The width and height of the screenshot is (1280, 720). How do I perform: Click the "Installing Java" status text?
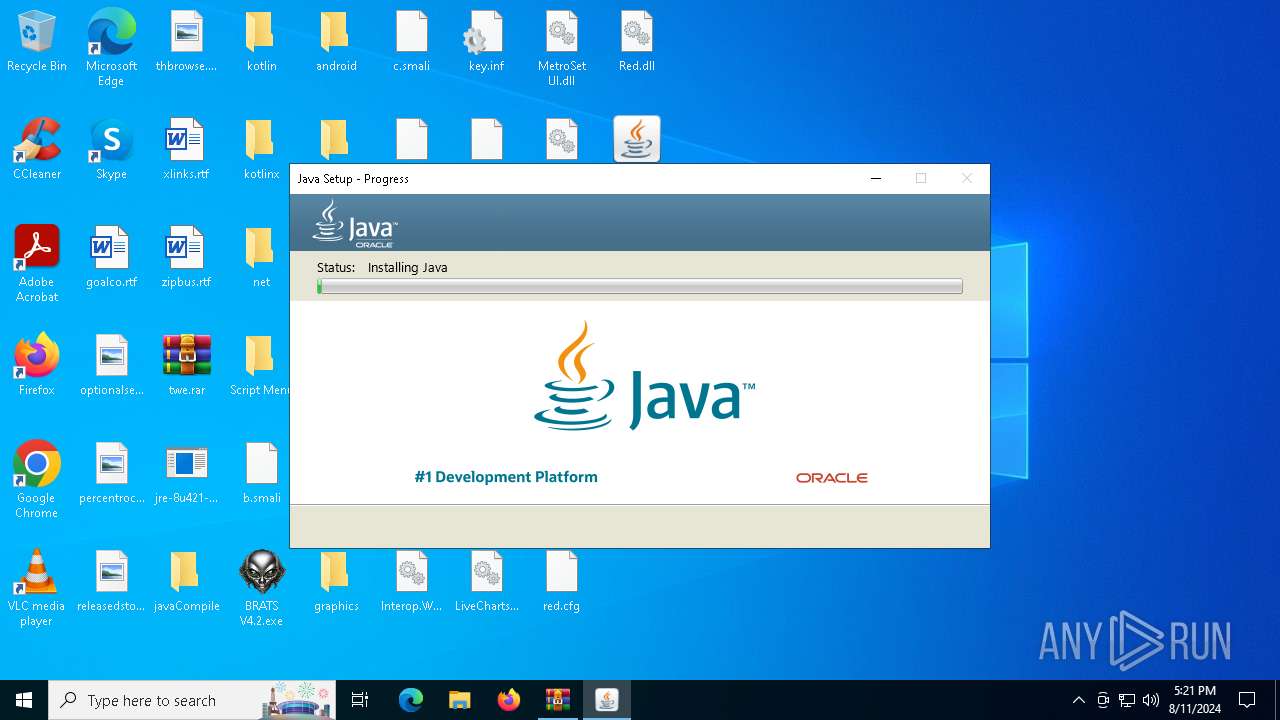click(x=407, y=267)
